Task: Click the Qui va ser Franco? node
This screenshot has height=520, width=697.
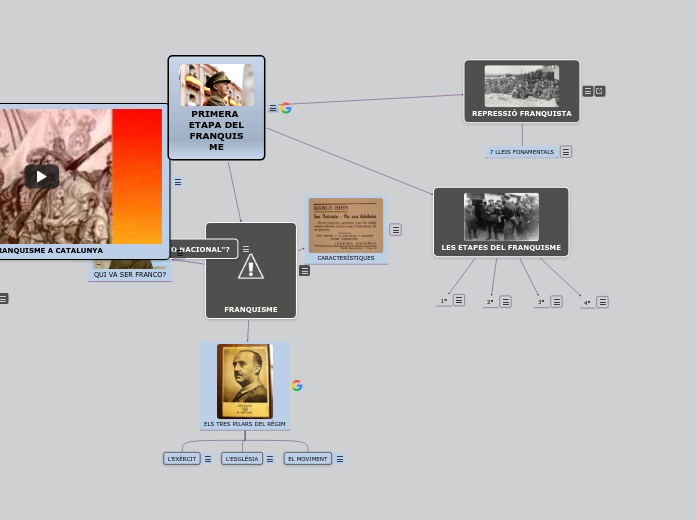Action: tap(130, 275)
